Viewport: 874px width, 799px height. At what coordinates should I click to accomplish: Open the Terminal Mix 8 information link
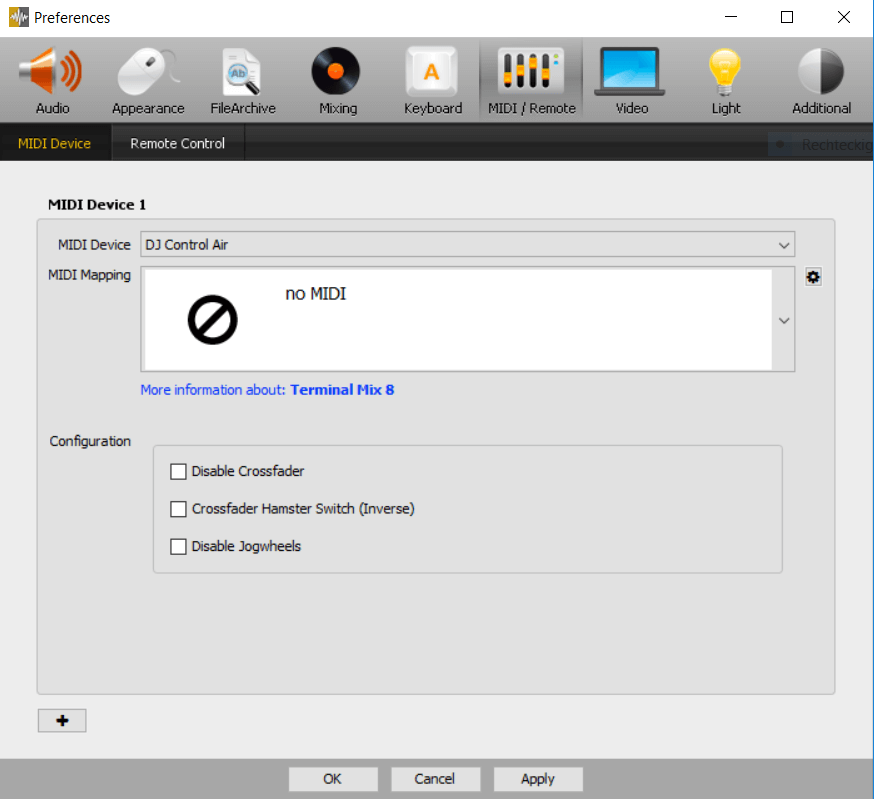coord(342,390)
